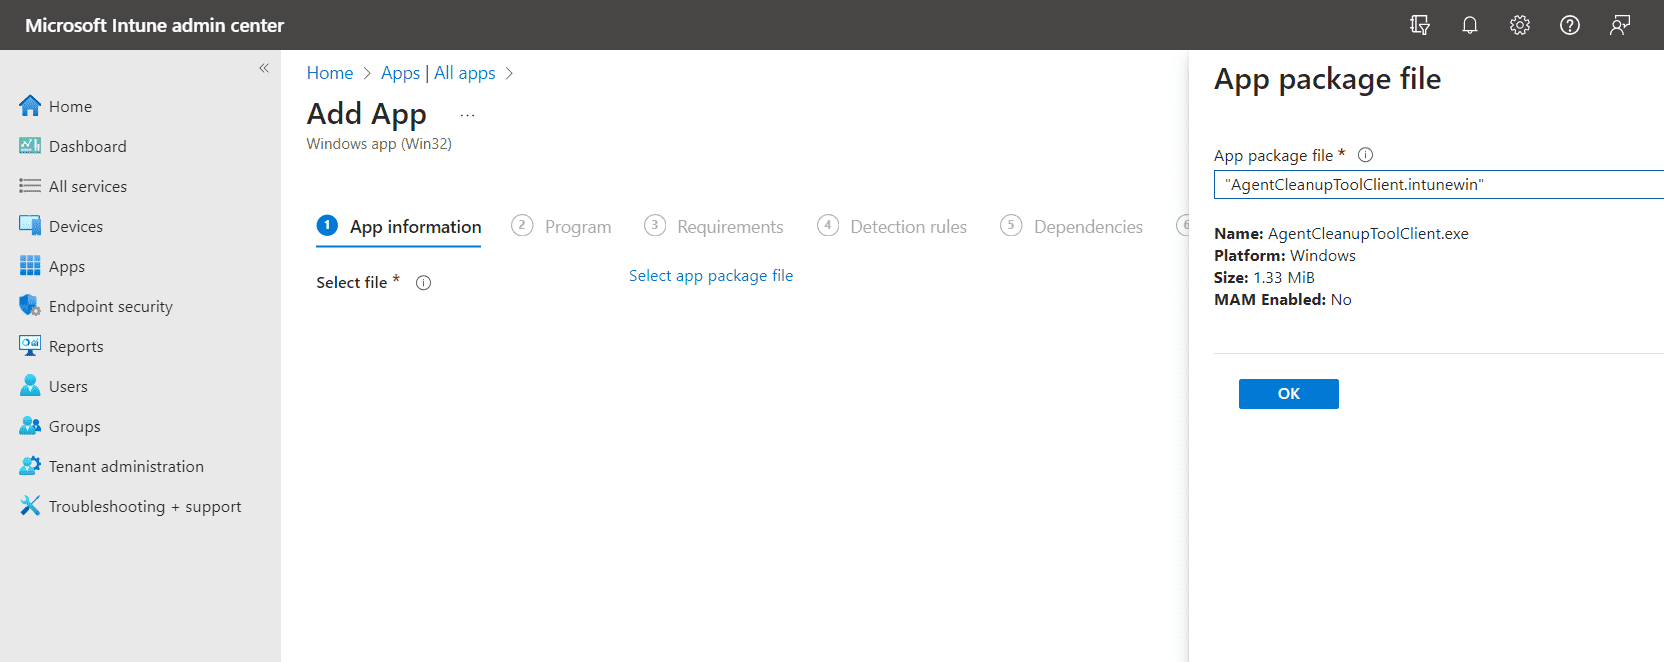Click the OK button

pos(1289,394)
